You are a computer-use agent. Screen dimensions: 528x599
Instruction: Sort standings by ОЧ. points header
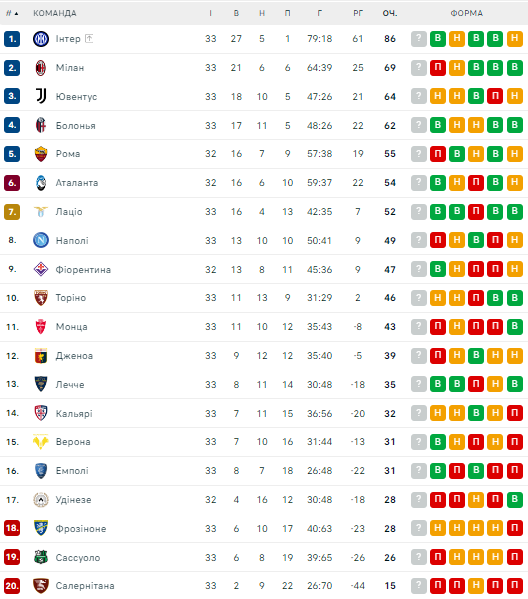[x=390, y=13]
